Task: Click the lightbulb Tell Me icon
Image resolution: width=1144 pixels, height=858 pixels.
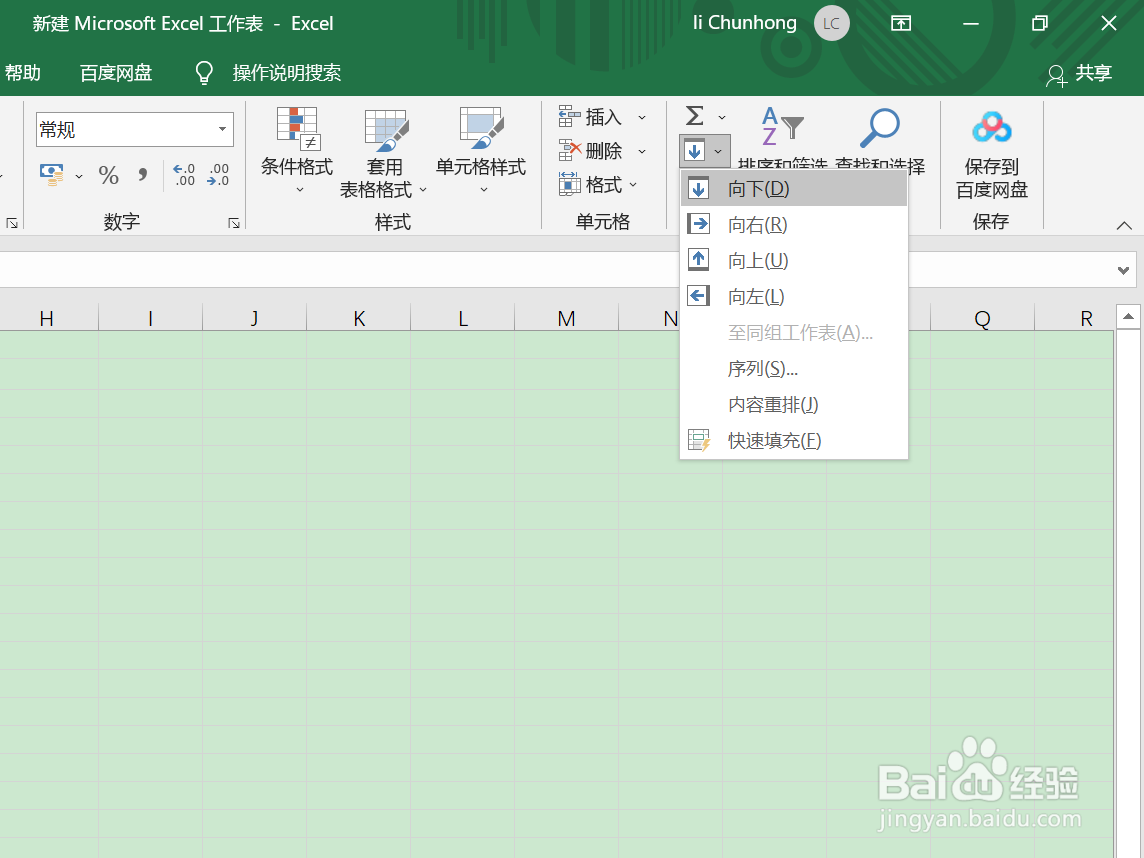Action: click(204, 73)
